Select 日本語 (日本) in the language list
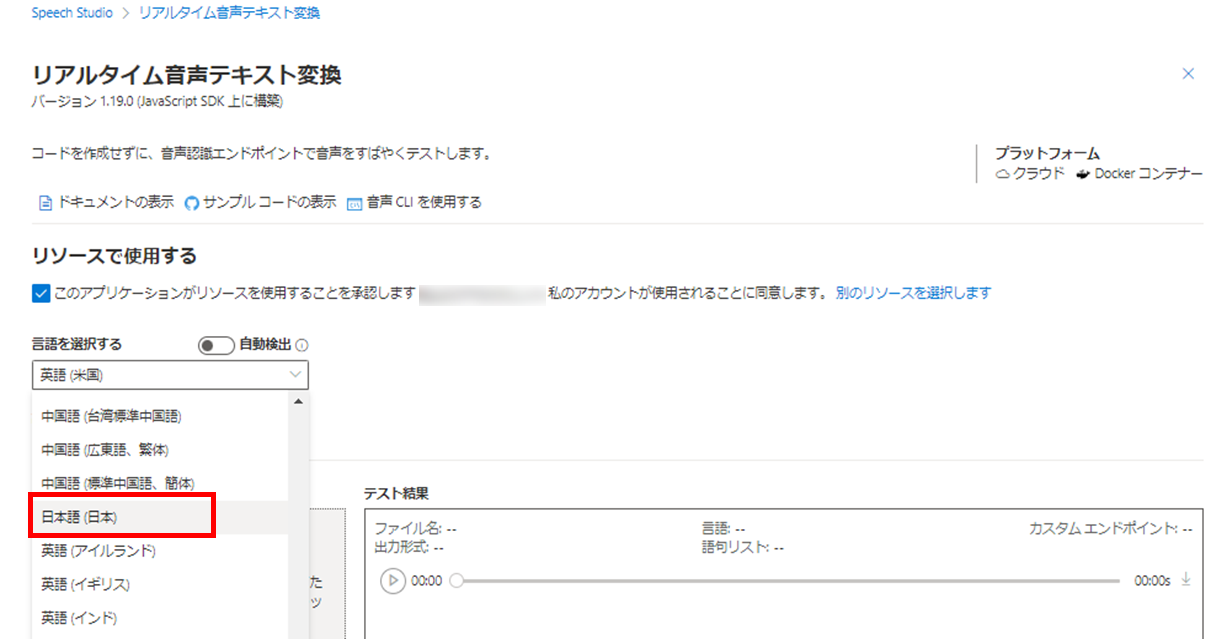 coord(160,516)
